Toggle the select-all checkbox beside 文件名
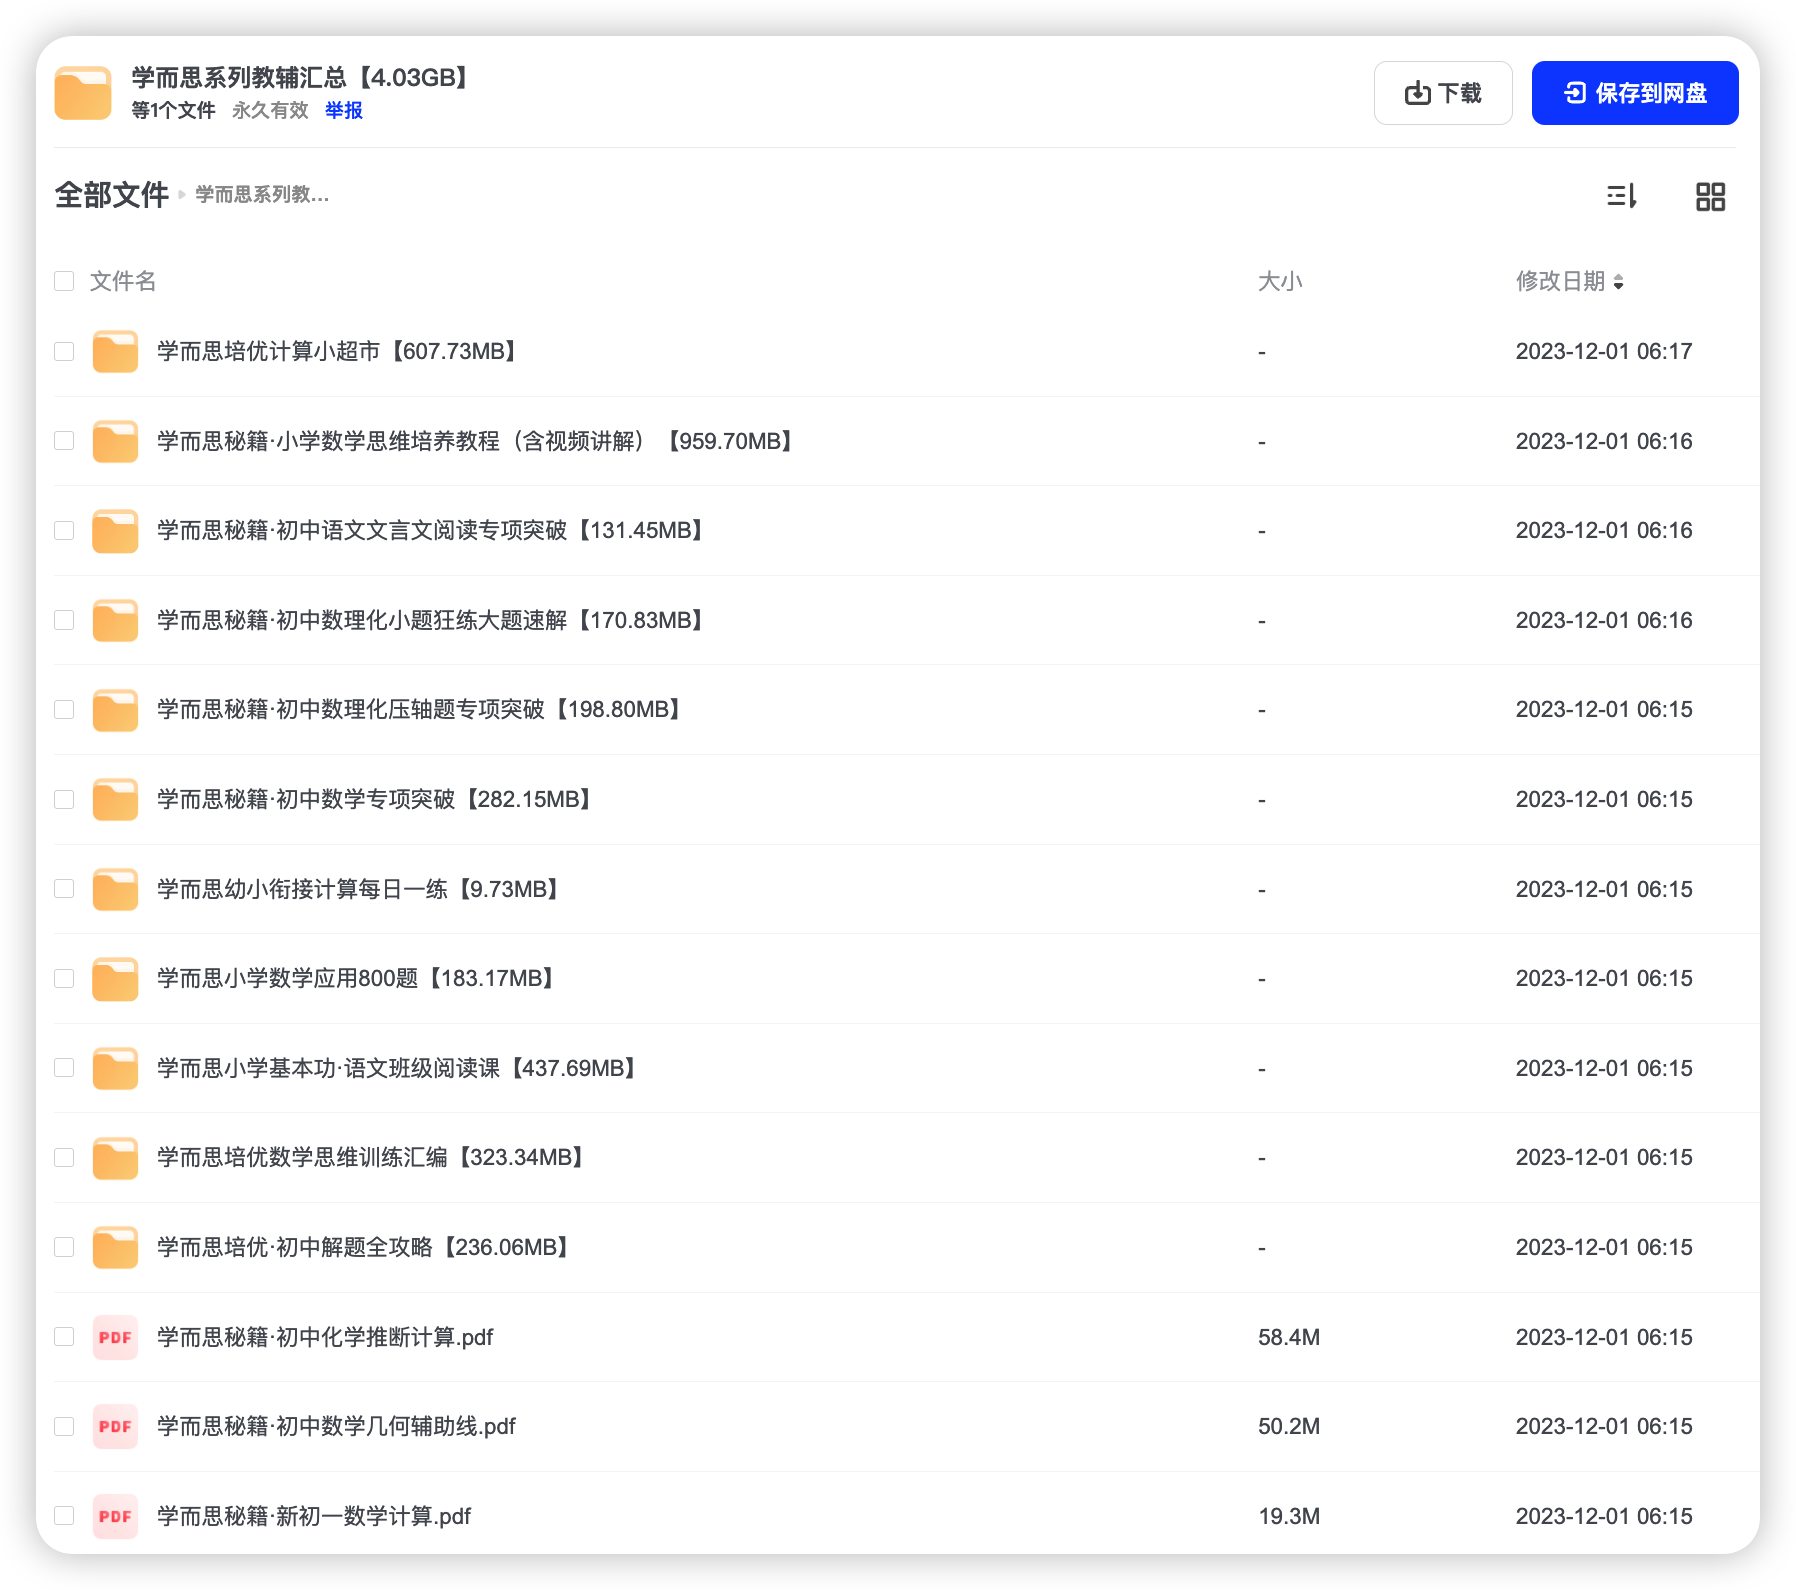 pyautogui.click(x=64, y=281)
